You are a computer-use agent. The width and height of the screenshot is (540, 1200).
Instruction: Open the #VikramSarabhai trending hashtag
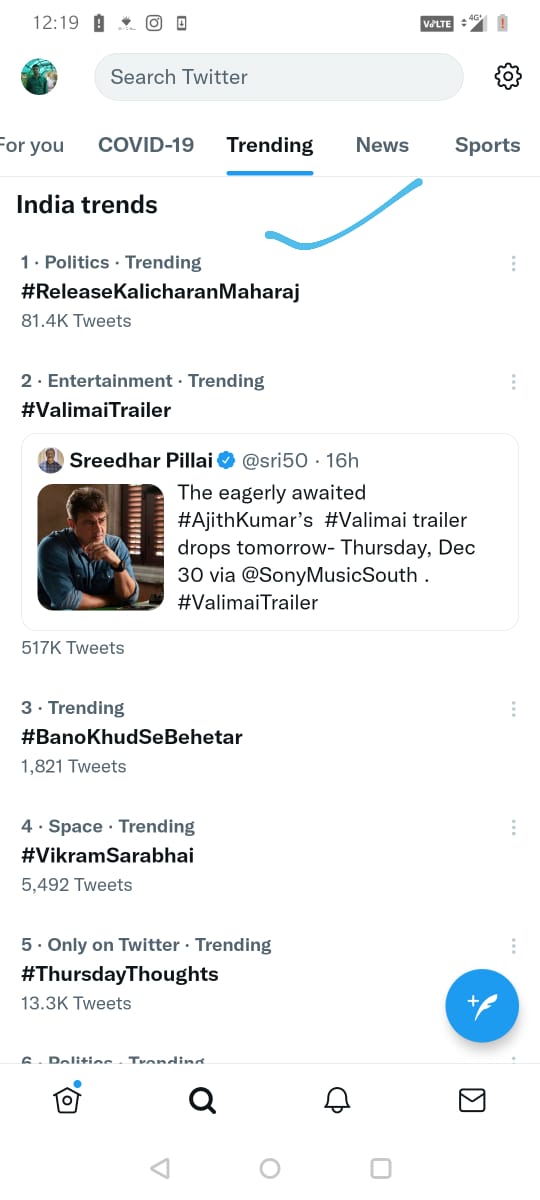coord(108,856)
